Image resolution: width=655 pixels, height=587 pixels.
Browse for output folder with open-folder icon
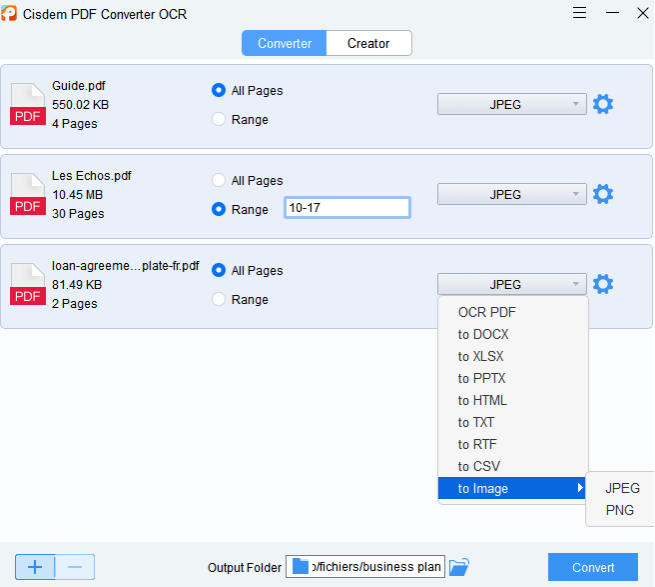(x=459, y=567)
